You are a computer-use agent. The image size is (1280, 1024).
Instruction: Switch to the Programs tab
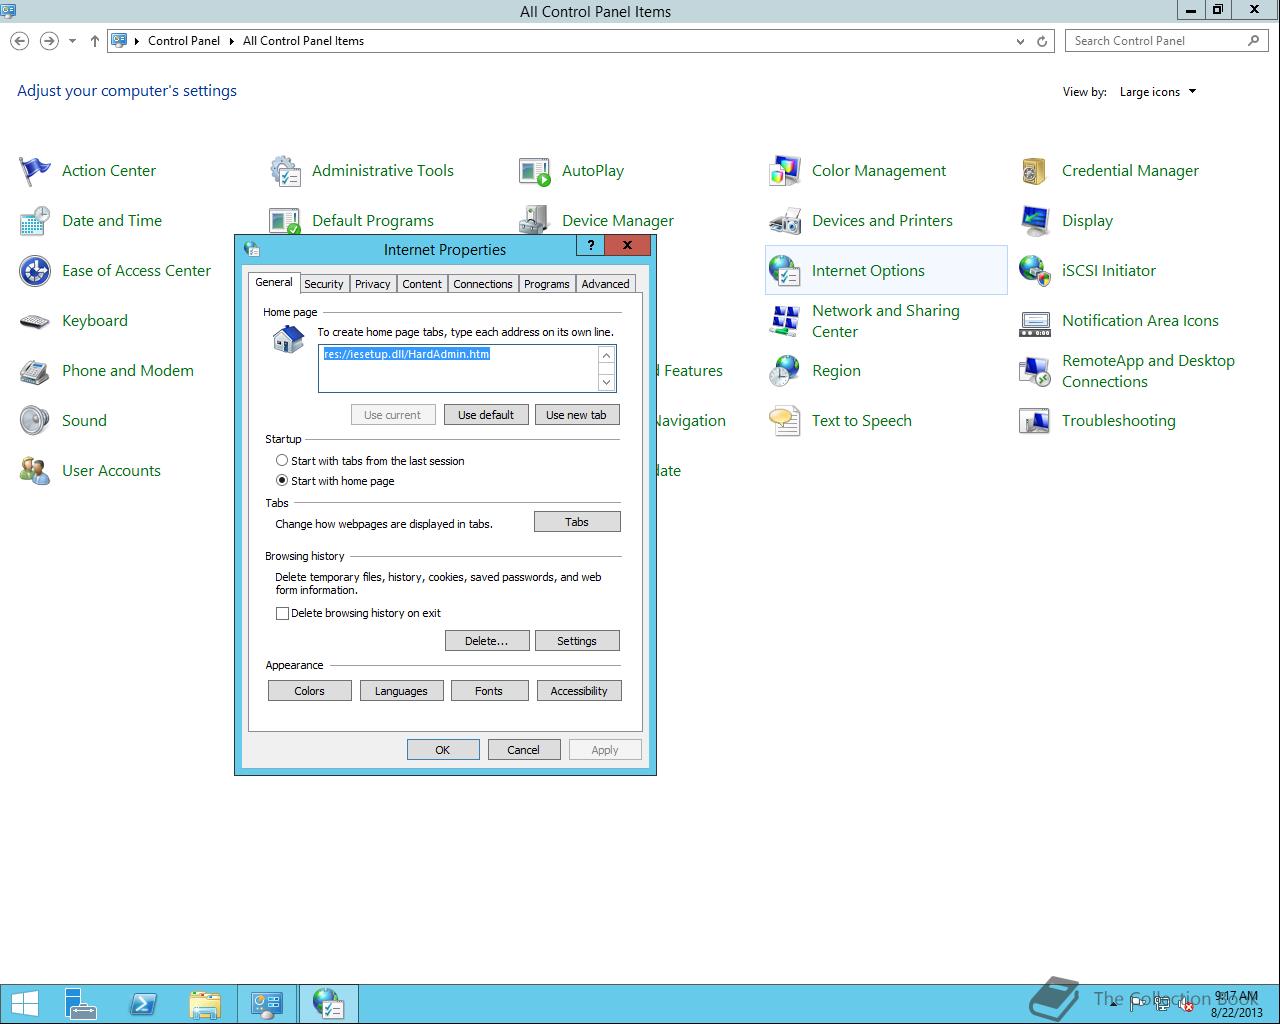(x=547, y=284)
